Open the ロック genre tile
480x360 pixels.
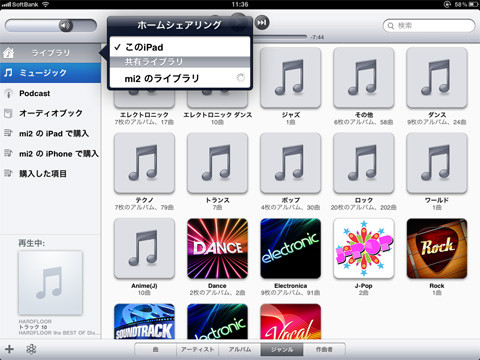[364, 163]
